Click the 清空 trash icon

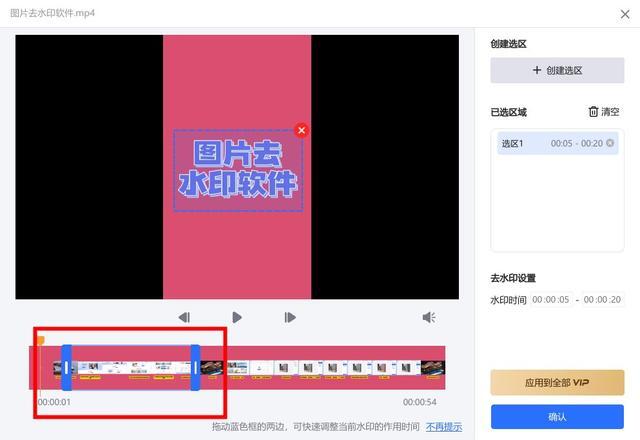point(593,111)
